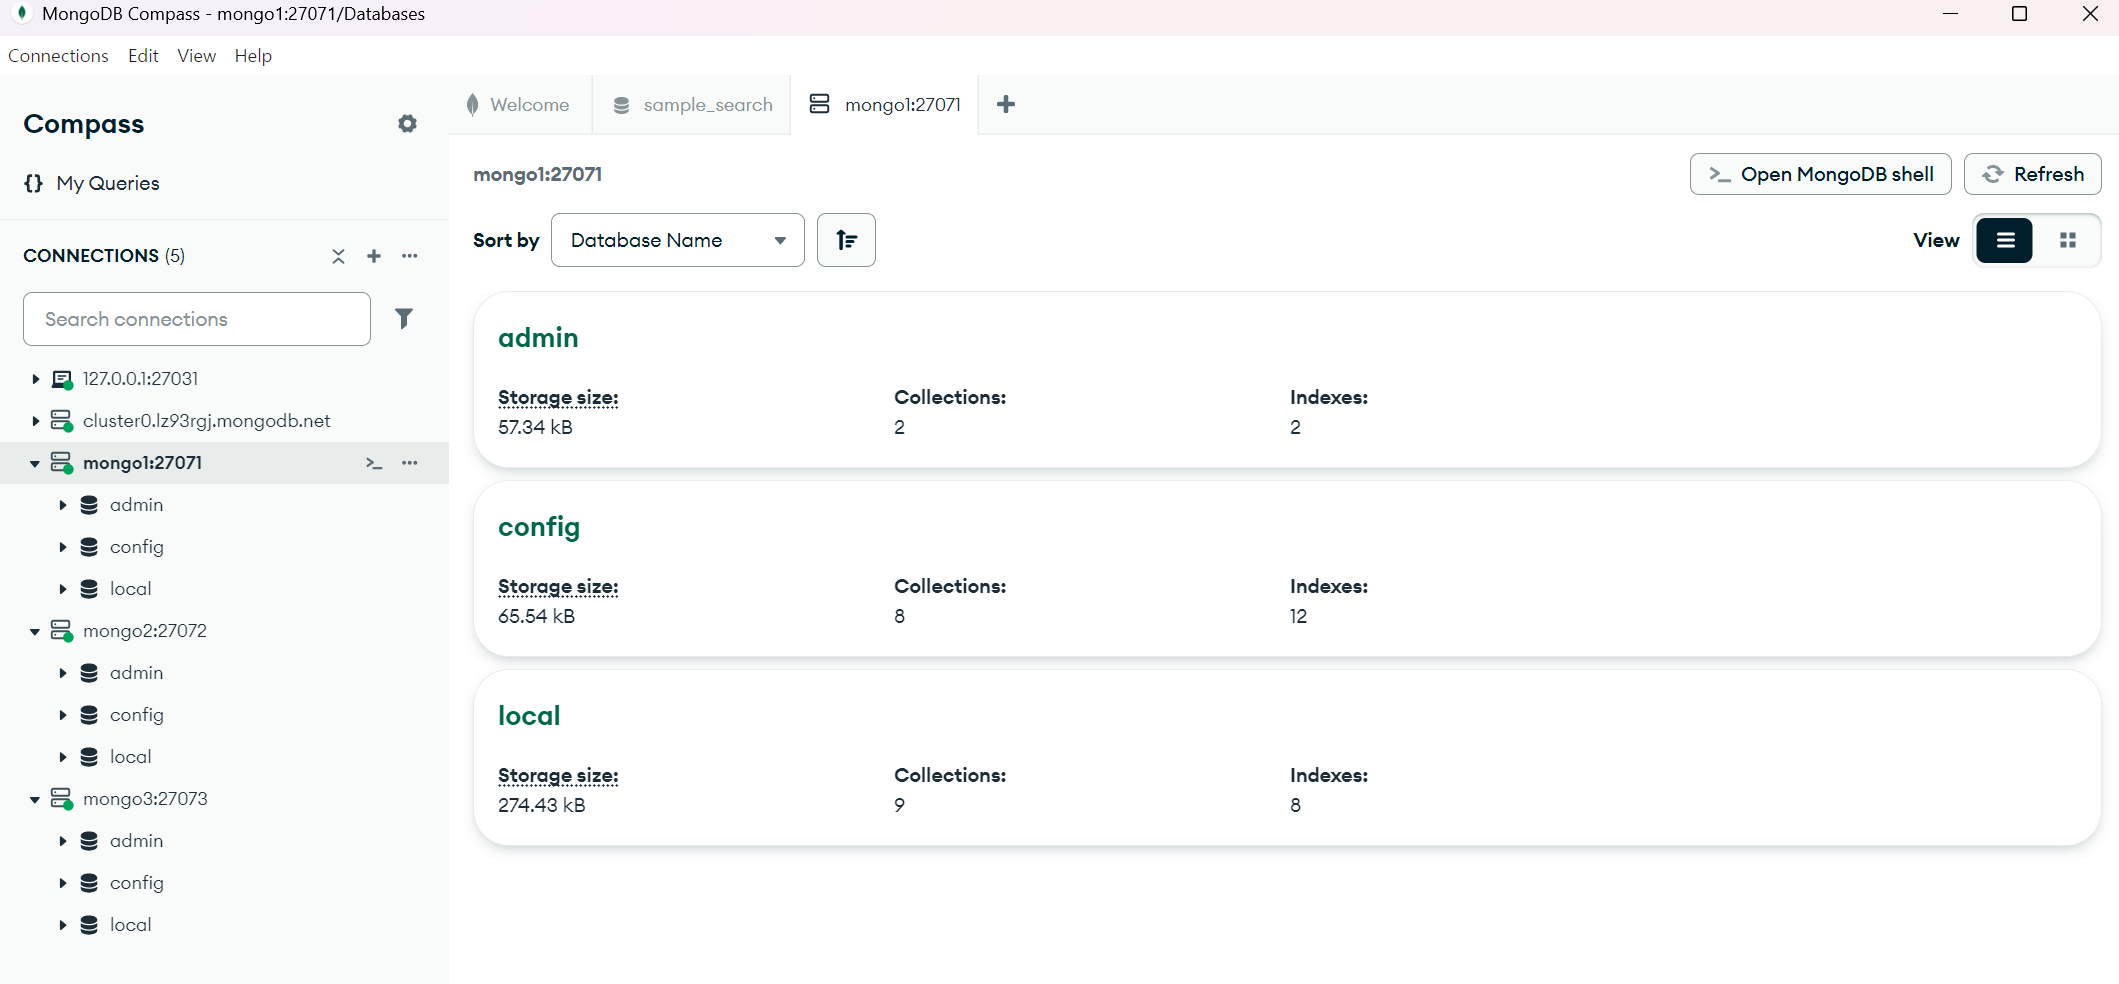Screen dimensions: 2119x984
Task: Open Sort by Database Name dropdown
Action: [x=678, y=240]
